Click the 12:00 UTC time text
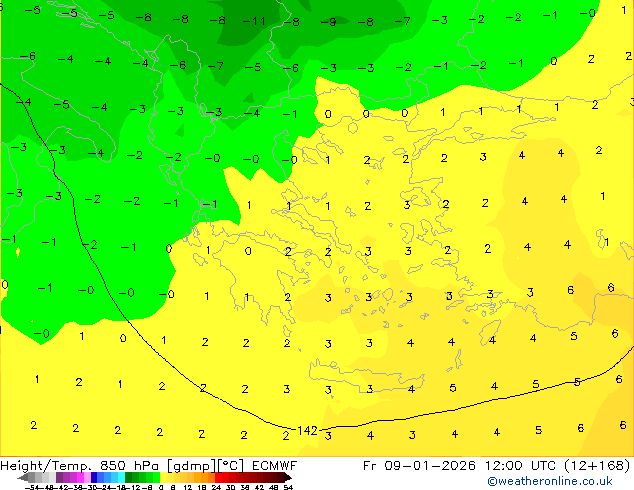The height and width of the screenshot is (490, 634). pyautogui.click(x=521, y=466)
